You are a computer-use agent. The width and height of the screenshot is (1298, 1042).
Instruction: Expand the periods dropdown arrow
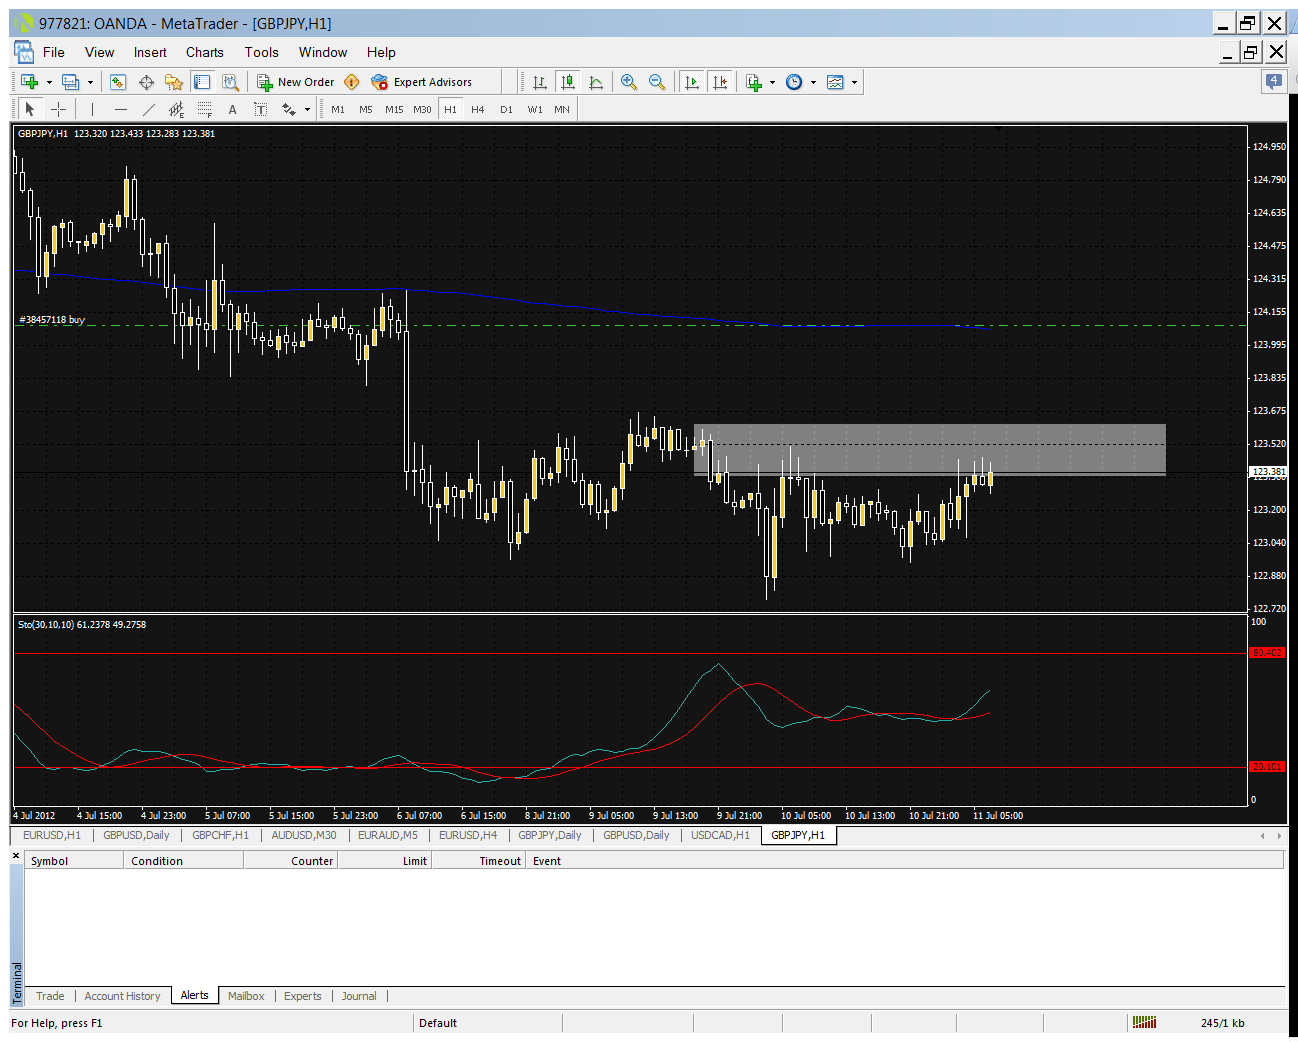(x=813, y=82)
